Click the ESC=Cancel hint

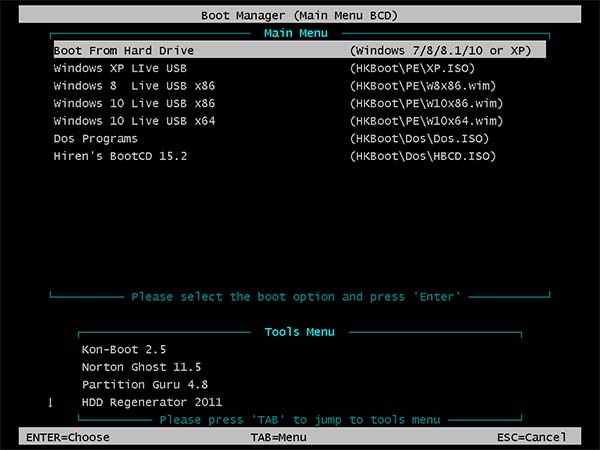click(x=532, y=437)
